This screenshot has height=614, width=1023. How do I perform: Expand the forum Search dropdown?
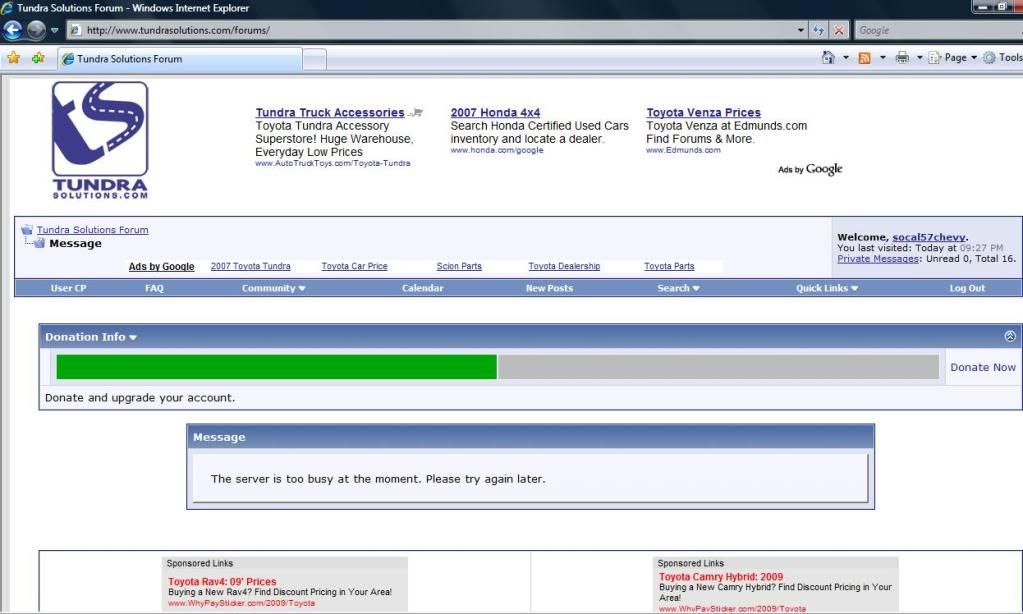coord(678,288)
